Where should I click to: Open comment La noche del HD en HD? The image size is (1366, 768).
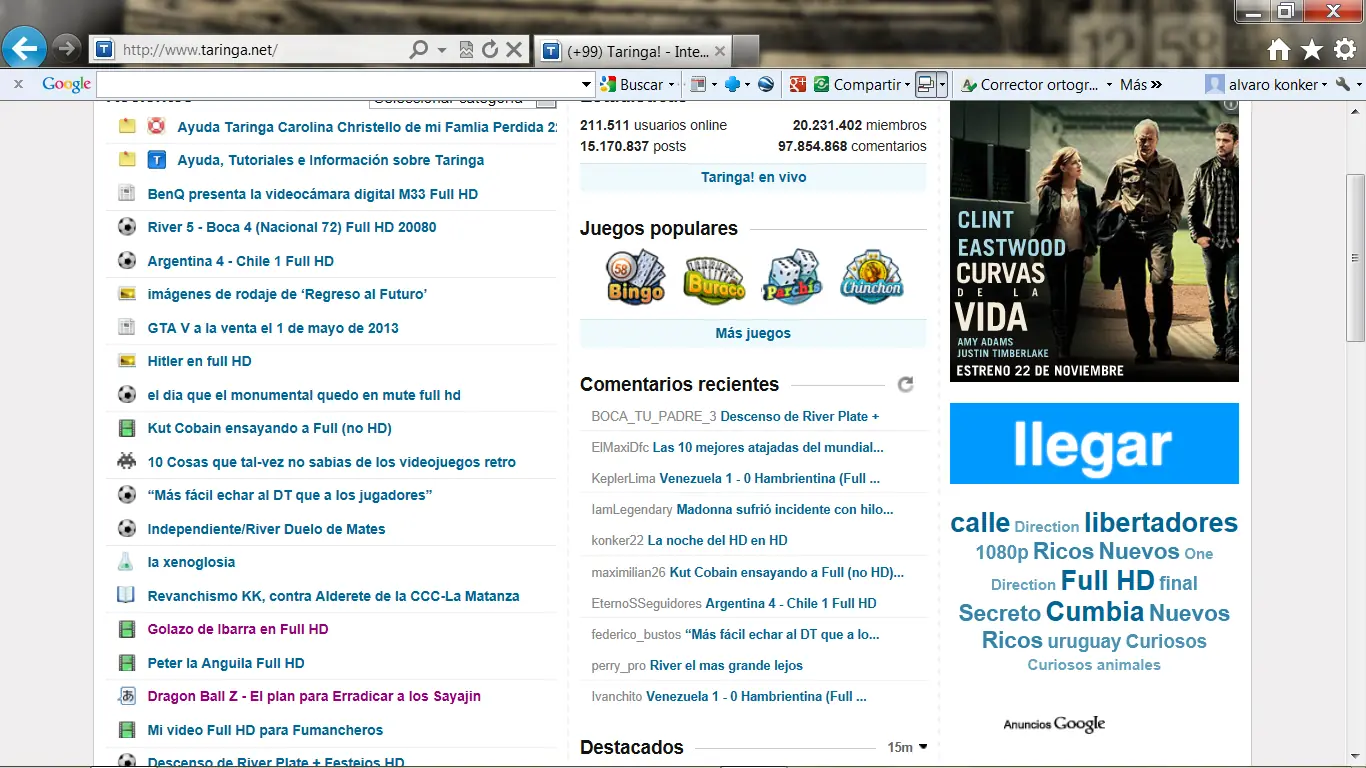point(717,540)
